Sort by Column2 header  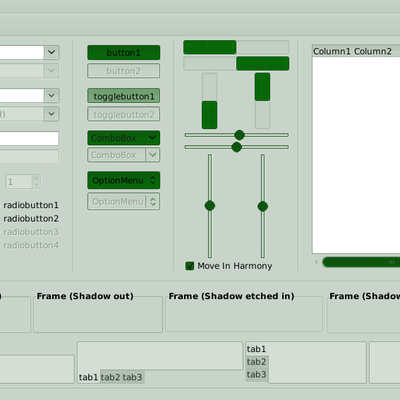(373, 51)
